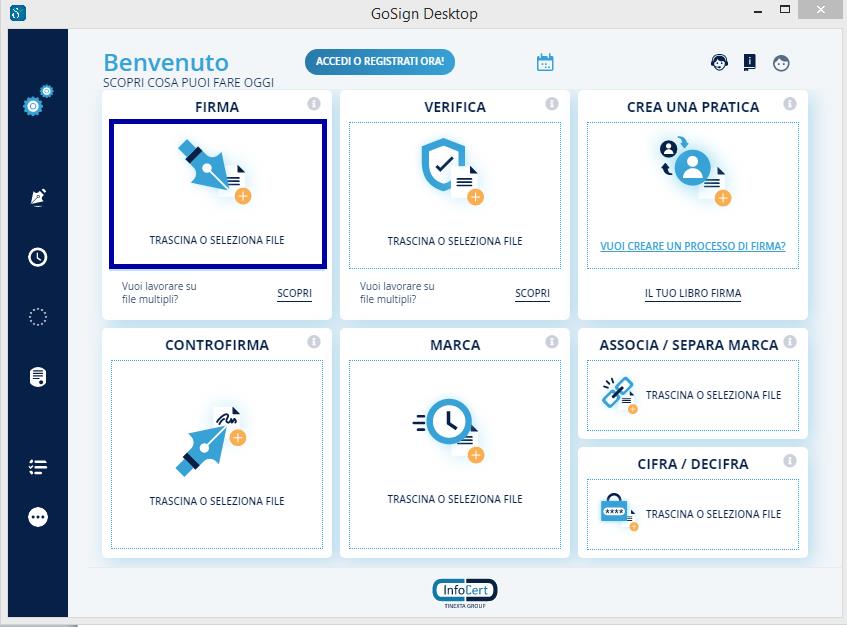Click the dotted circle icon in sidebar
This screenshot has height=627, width=847.
click(x=38, y=317)
